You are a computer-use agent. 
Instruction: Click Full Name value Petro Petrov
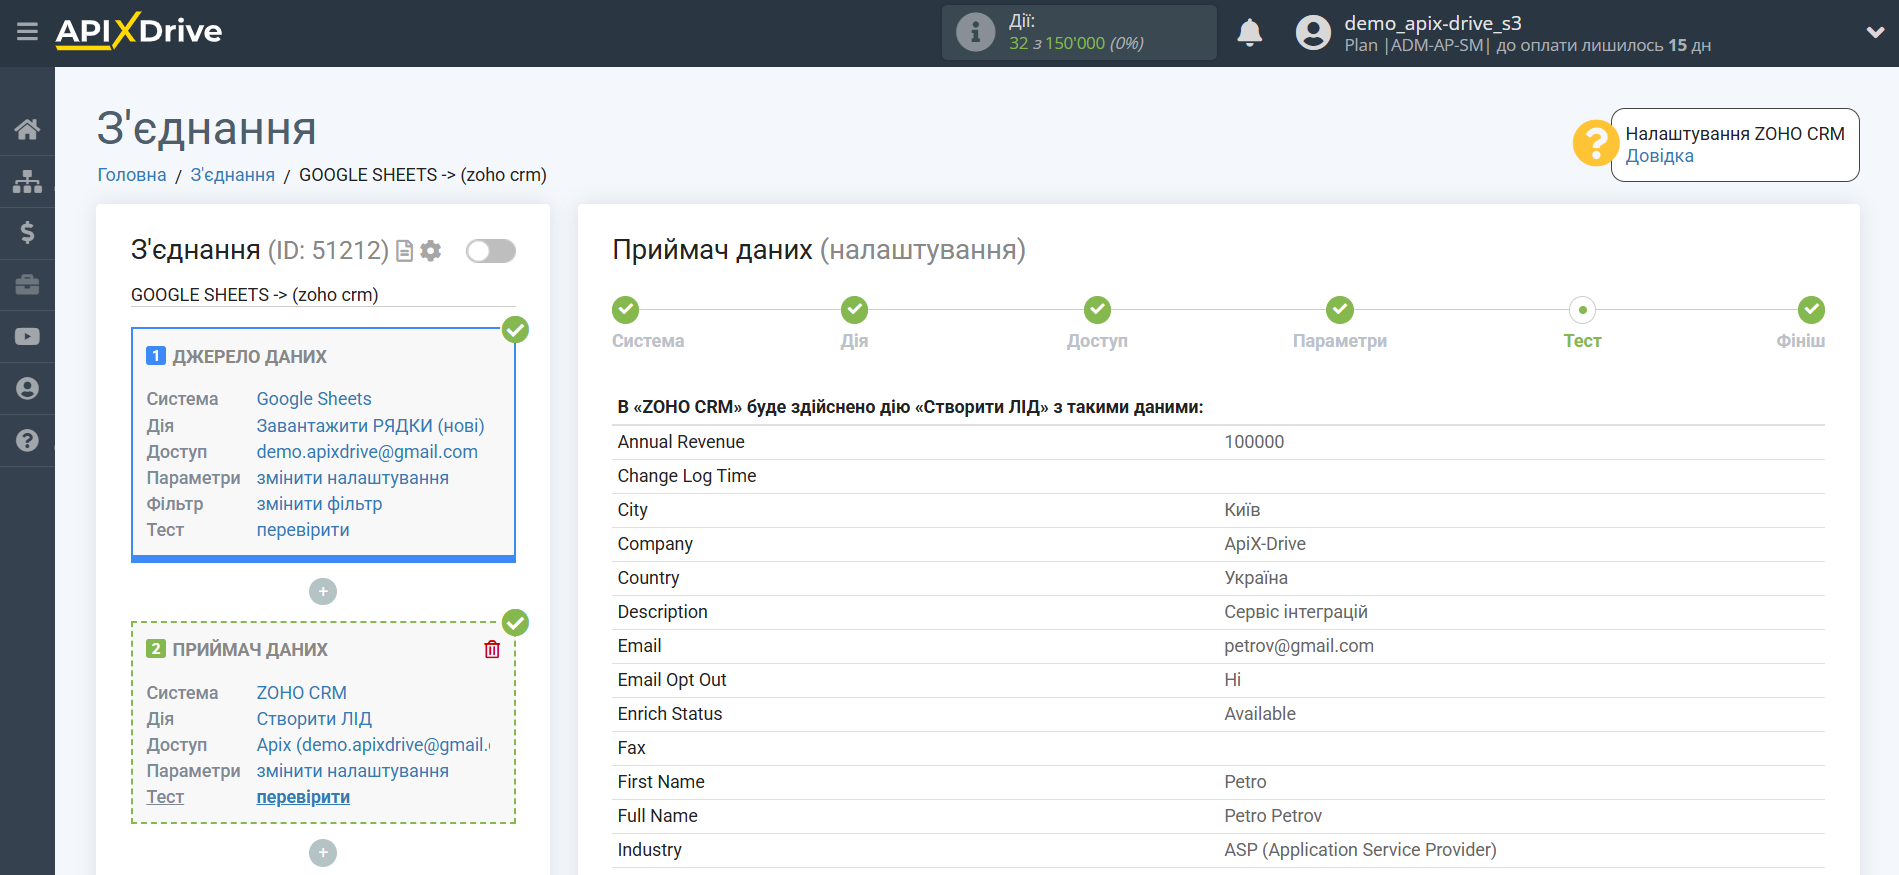point(1273,816)
